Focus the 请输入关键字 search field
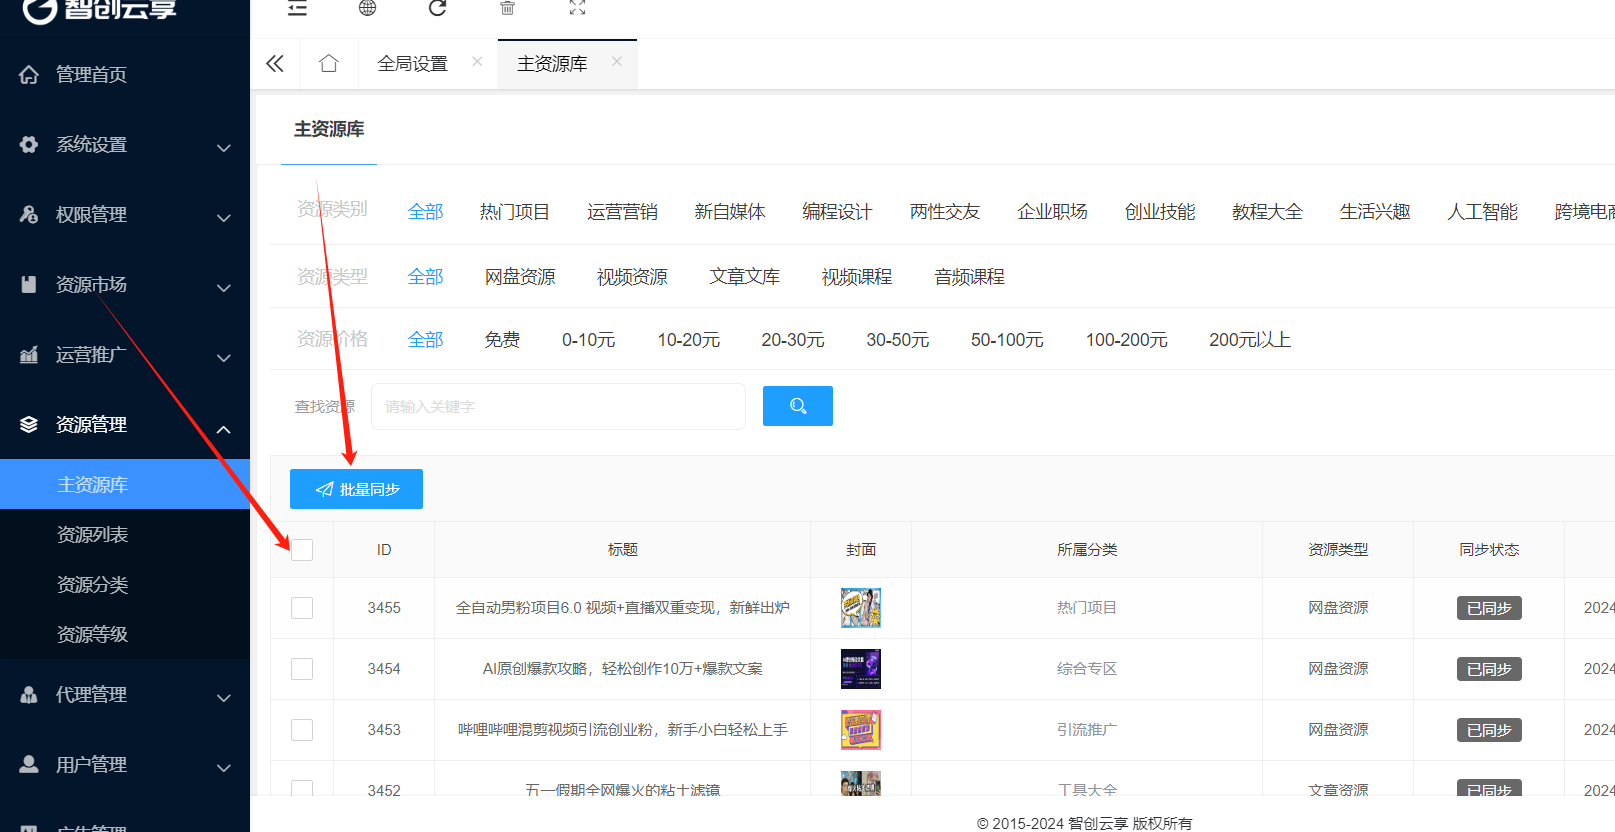1615x832 pixels. point(558,406)
